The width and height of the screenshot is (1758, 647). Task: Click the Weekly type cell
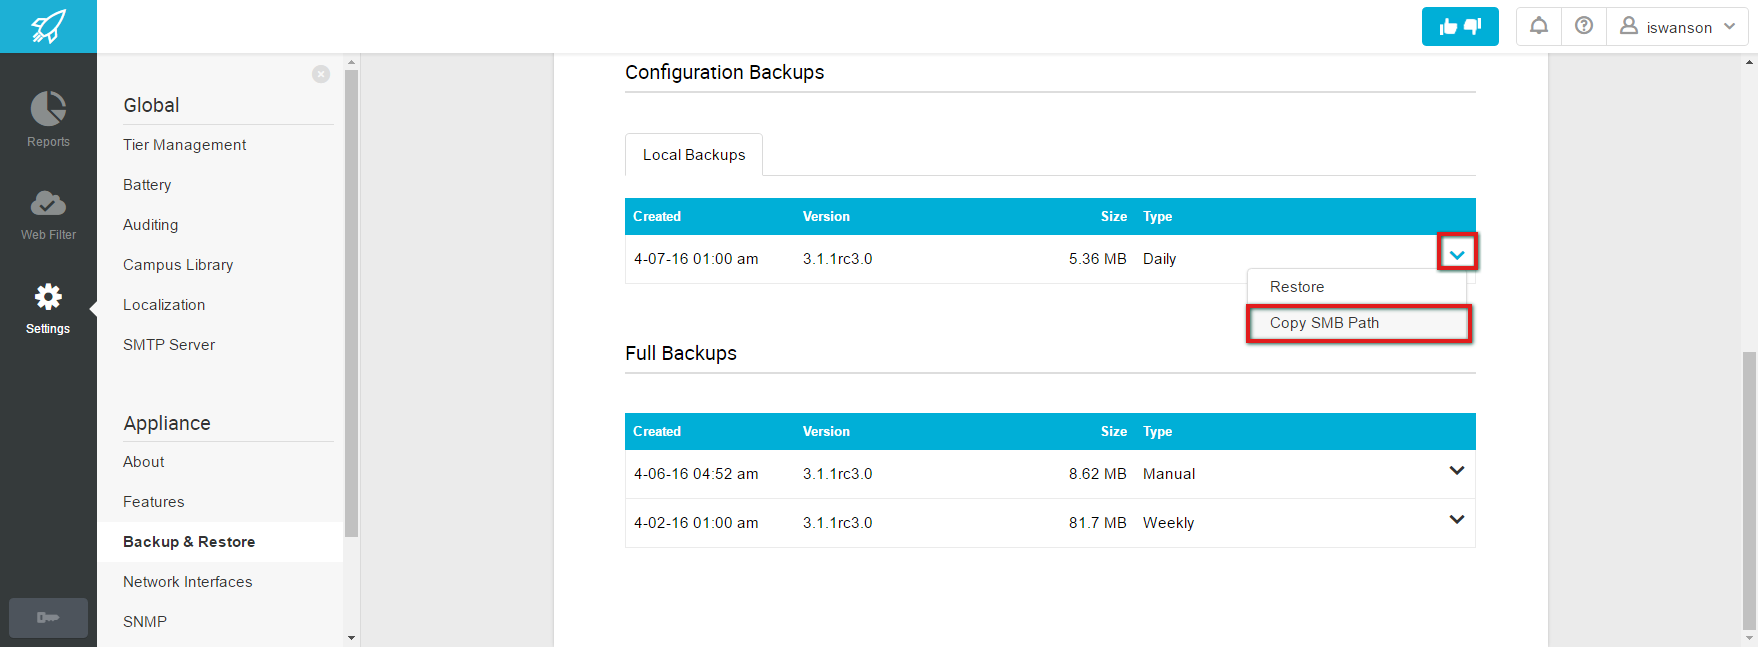(1168, 523)
